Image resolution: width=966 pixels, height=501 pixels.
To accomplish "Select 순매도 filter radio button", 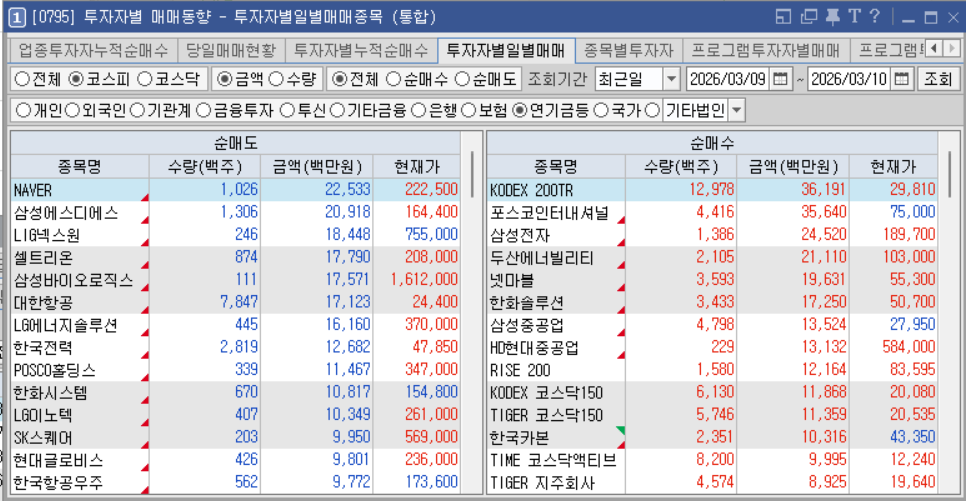I will (463, 79).
